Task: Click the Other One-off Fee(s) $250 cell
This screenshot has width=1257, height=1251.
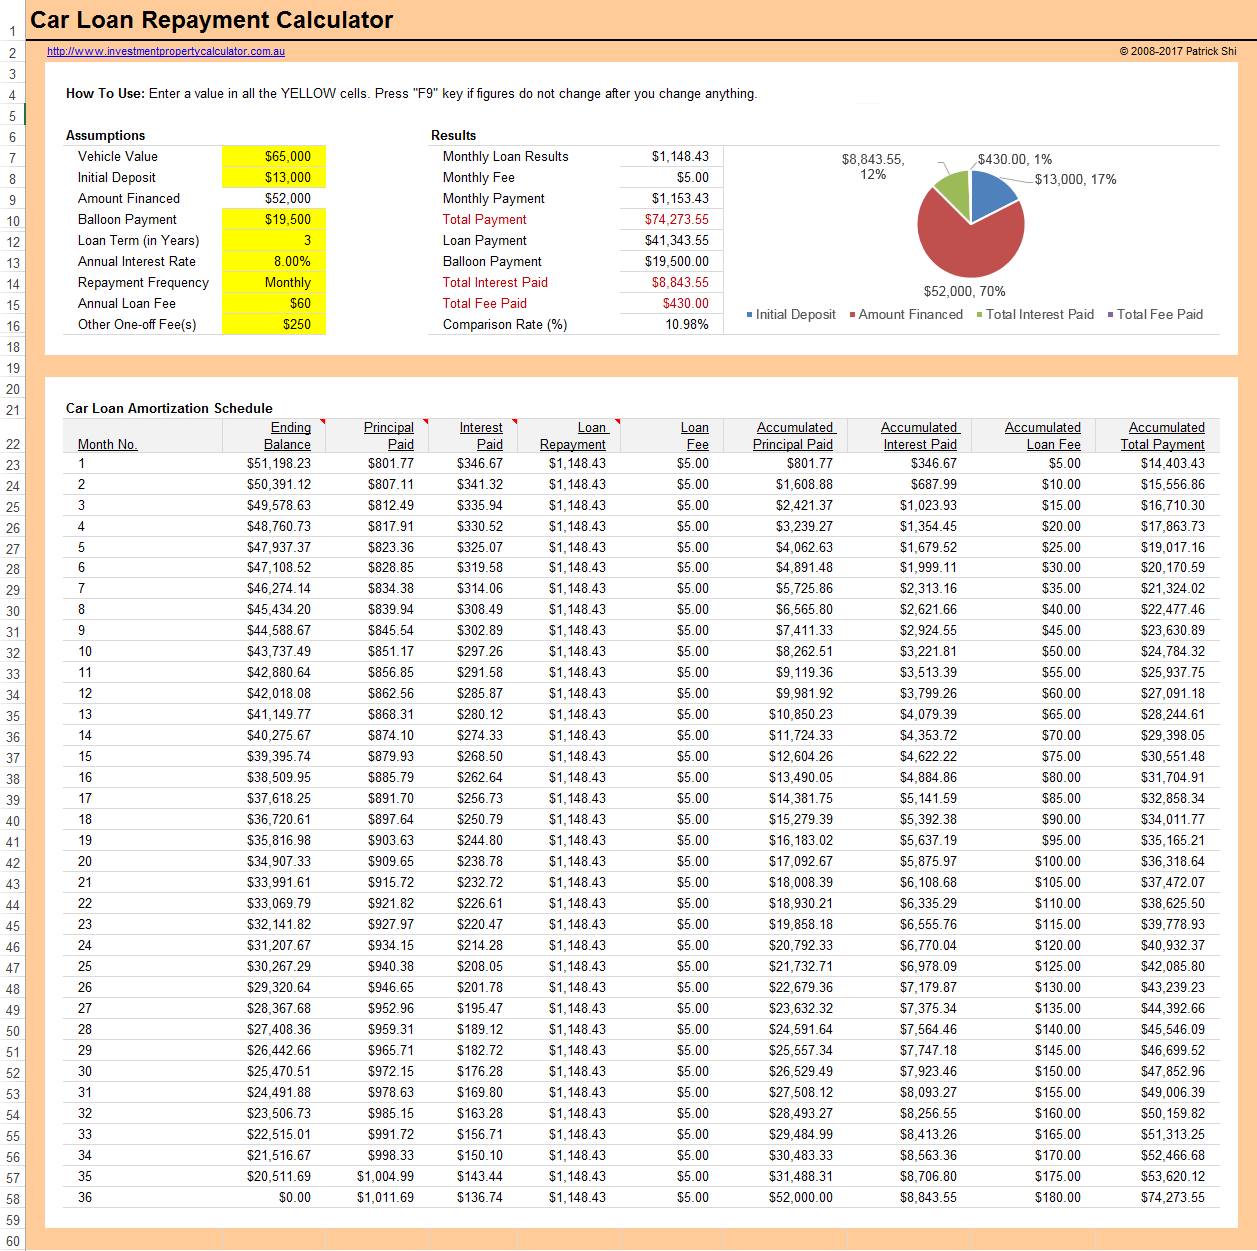Action: tap(273, 324)
